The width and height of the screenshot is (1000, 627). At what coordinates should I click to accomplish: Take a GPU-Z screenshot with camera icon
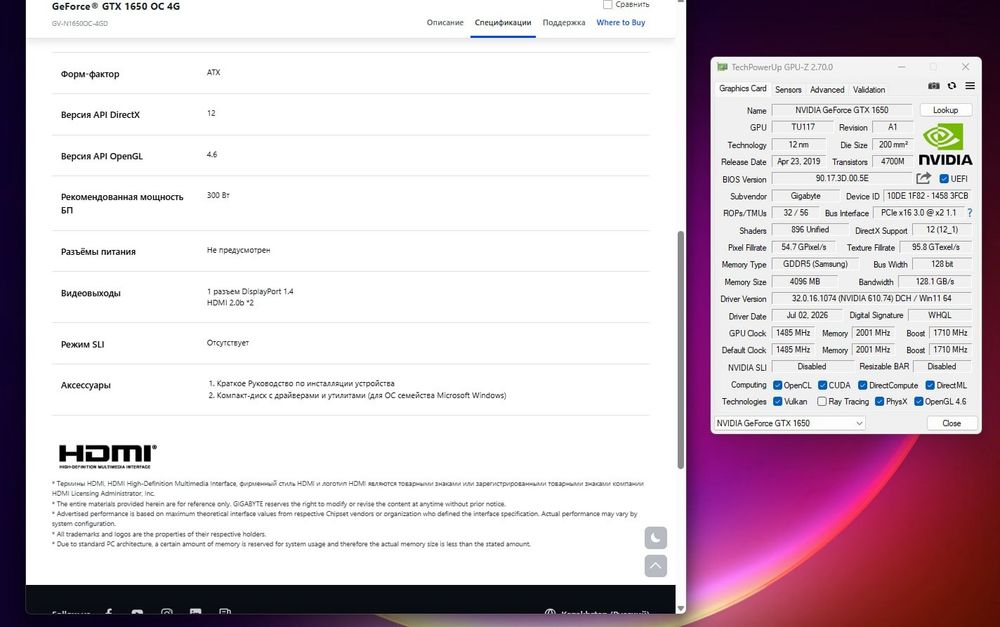point(934,85)
